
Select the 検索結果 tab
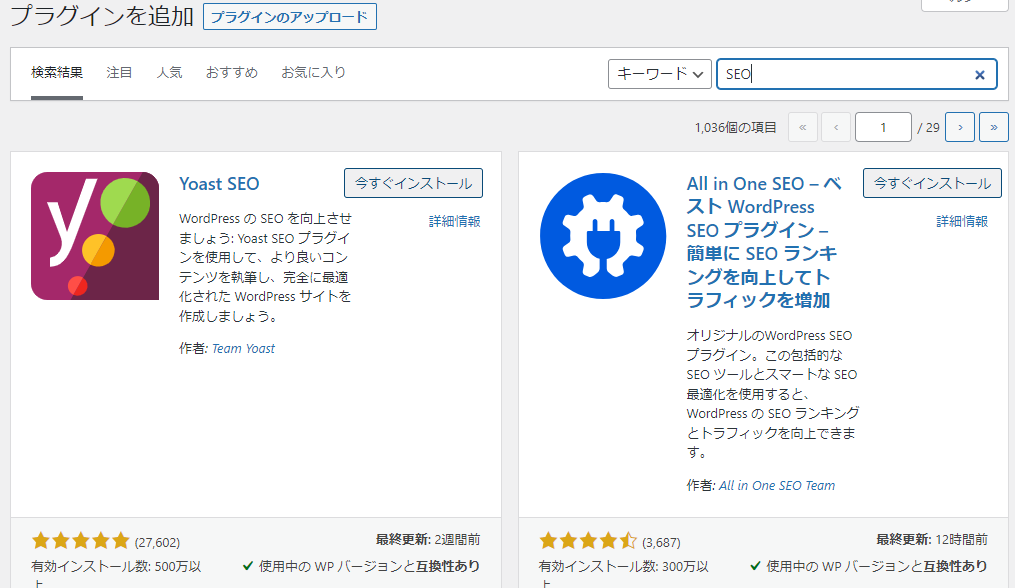(x=57, y=73)
